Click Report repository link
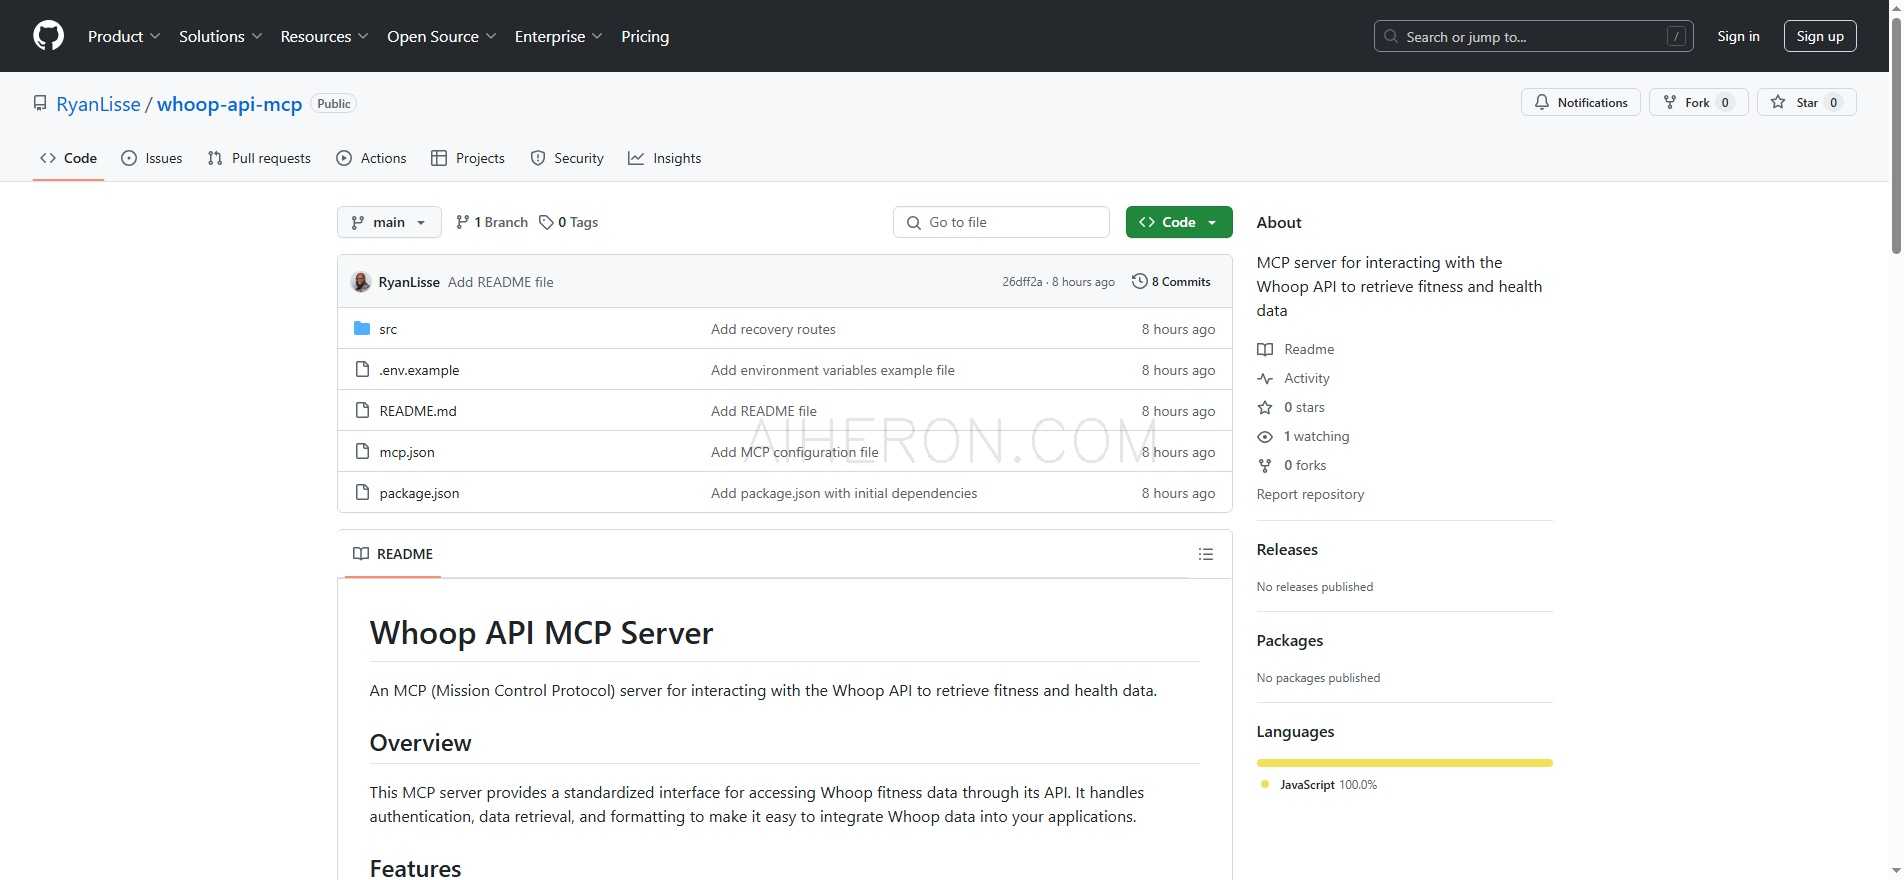This screenshot has width=1904, height=880. coord(1310,494)
